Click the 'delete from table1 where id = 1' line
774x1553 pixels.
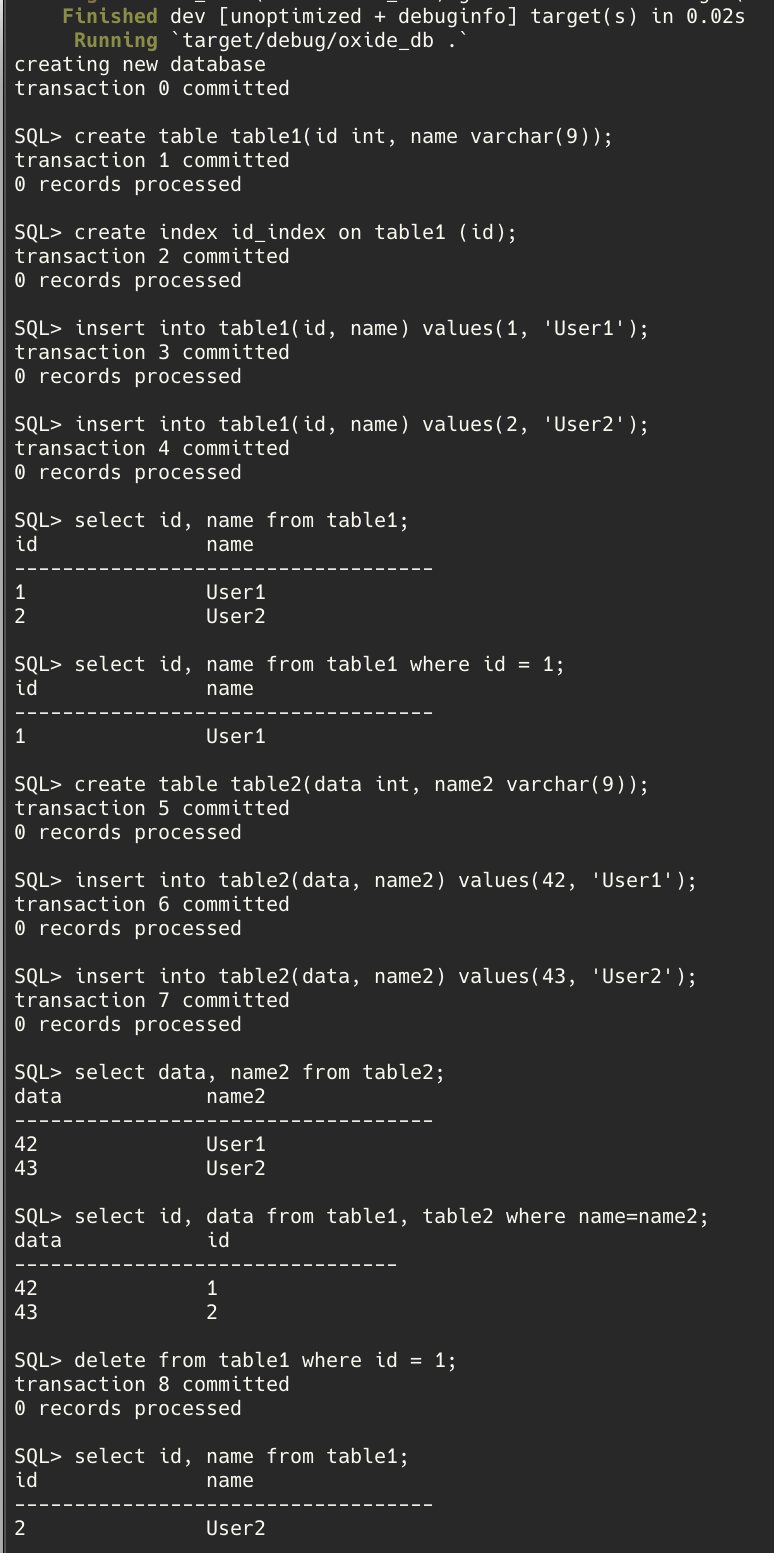235,1360
